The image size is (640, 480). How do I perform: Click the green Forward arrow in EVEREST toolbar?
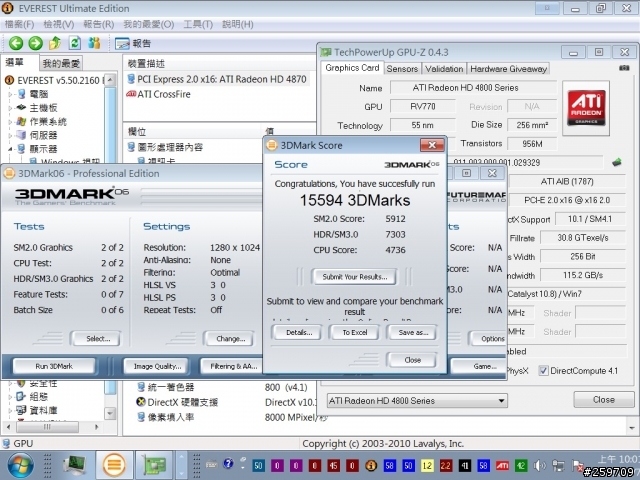(36, 43)
